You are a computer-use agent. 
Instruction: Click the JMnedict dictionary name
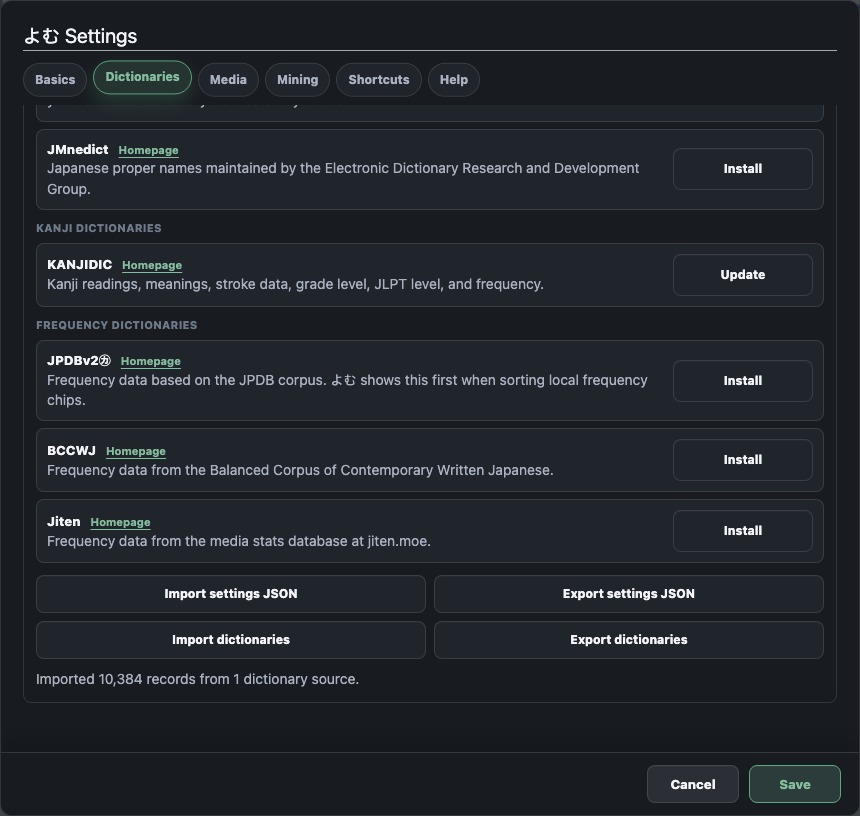[77, 150]
